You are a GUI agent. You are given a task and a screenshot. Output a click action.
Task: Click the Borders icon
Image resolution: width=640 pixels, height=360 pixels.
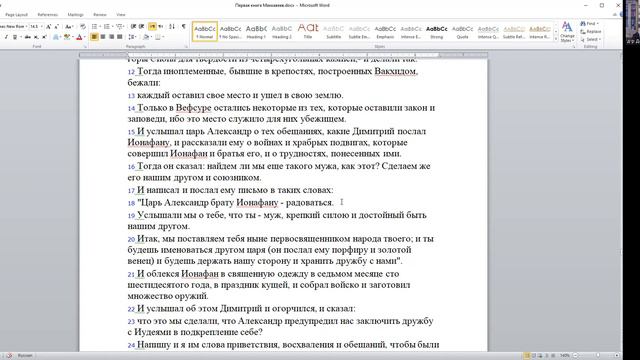(x=158, y=37)
